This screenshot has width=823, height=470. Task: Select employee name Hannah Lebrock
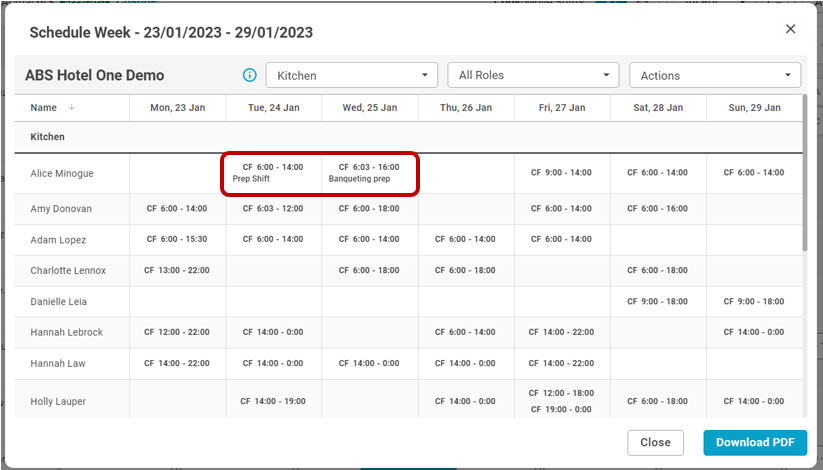pyautogui.click(x=67, y=332)
